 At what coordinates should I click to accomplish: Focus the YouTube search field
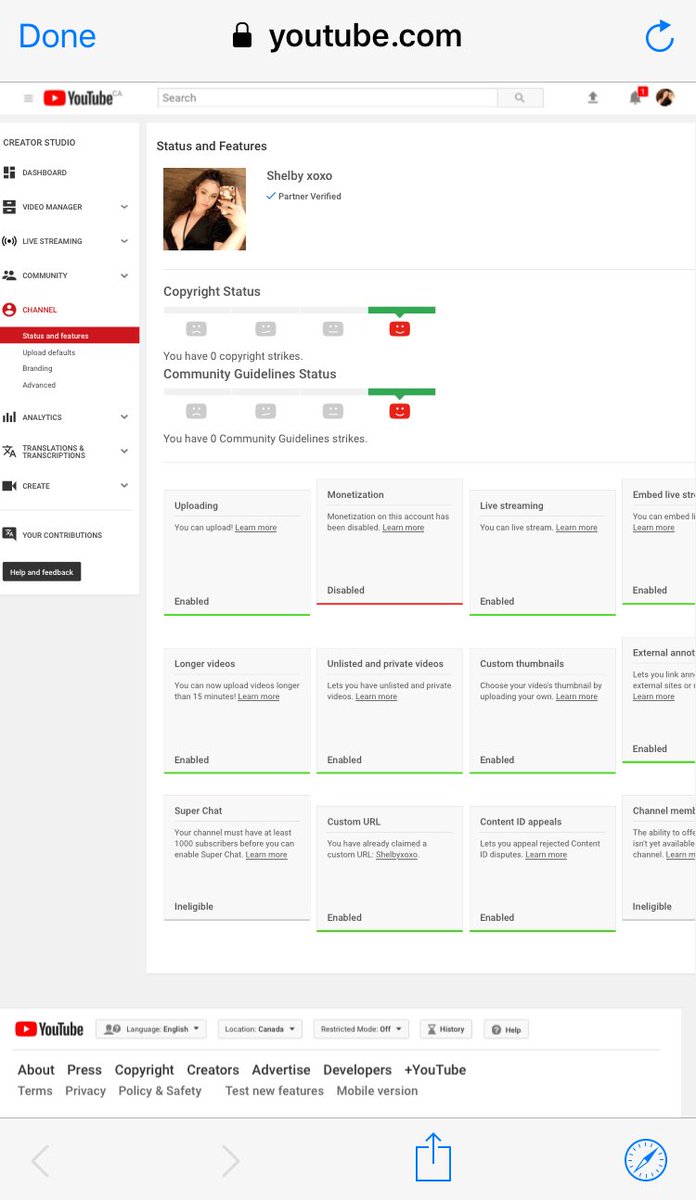click(x=327, y=98)
